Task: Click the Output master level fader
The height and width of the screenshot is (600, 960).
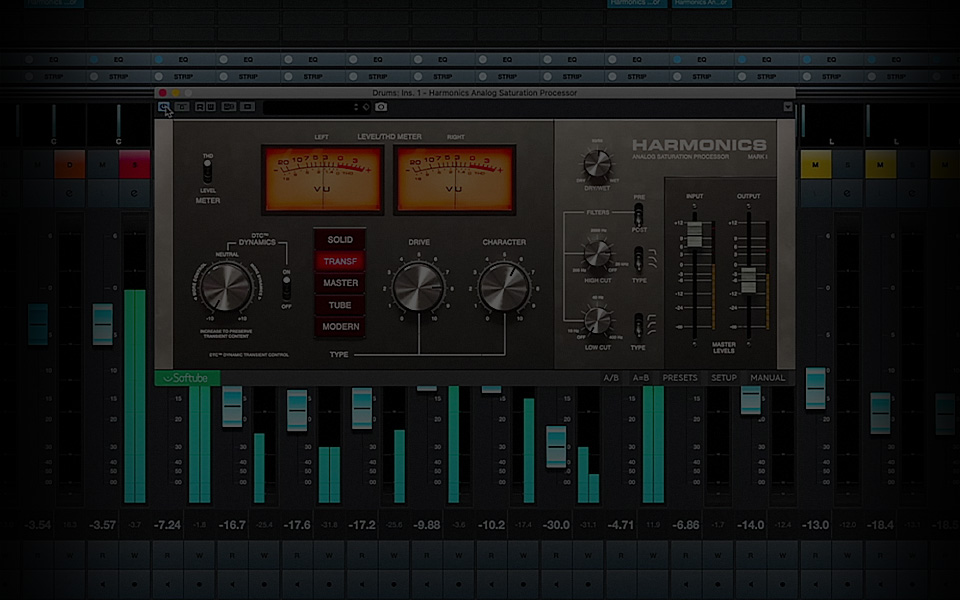Action: coord(748,280)
